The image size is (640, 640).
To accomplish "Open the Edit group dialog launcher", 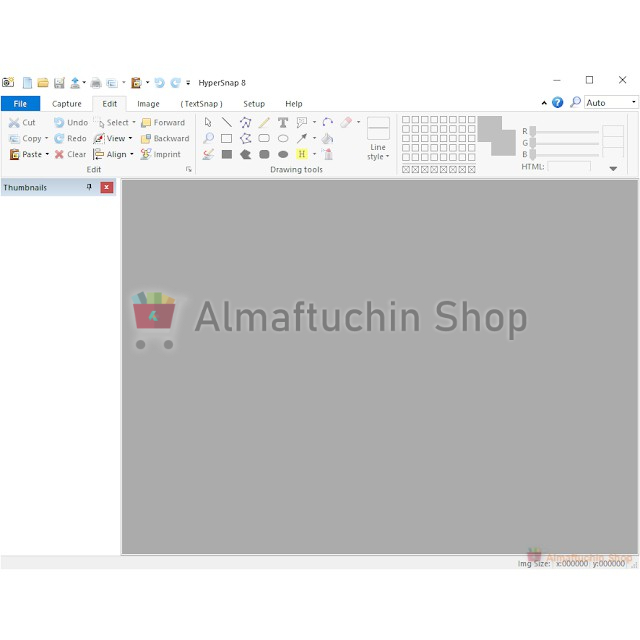I will (189, 169).
